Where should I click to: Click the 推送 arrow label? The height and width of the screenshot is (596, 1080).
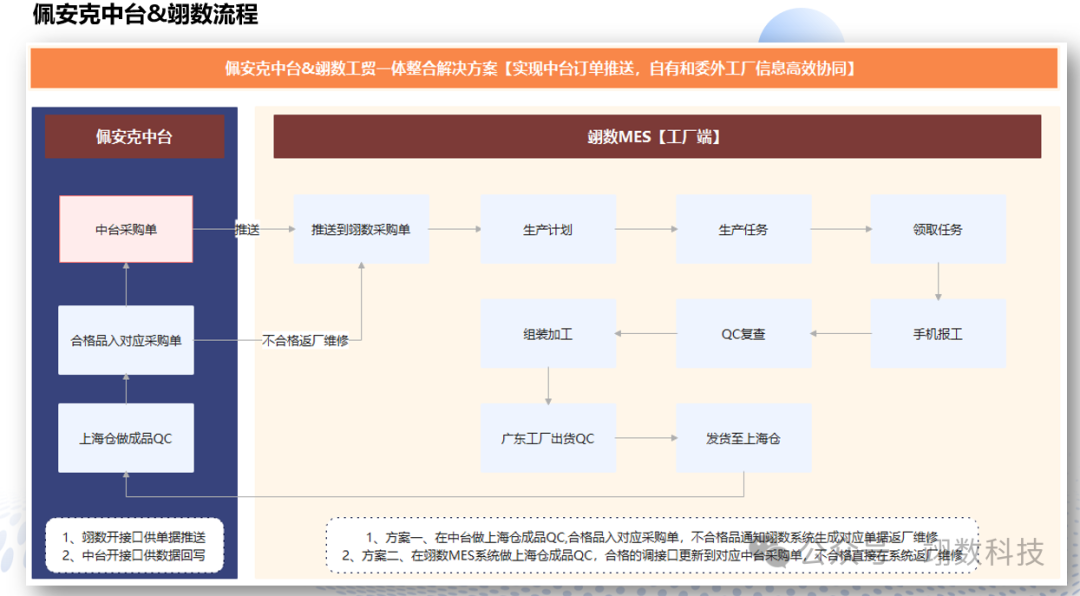tap(247, 229)
